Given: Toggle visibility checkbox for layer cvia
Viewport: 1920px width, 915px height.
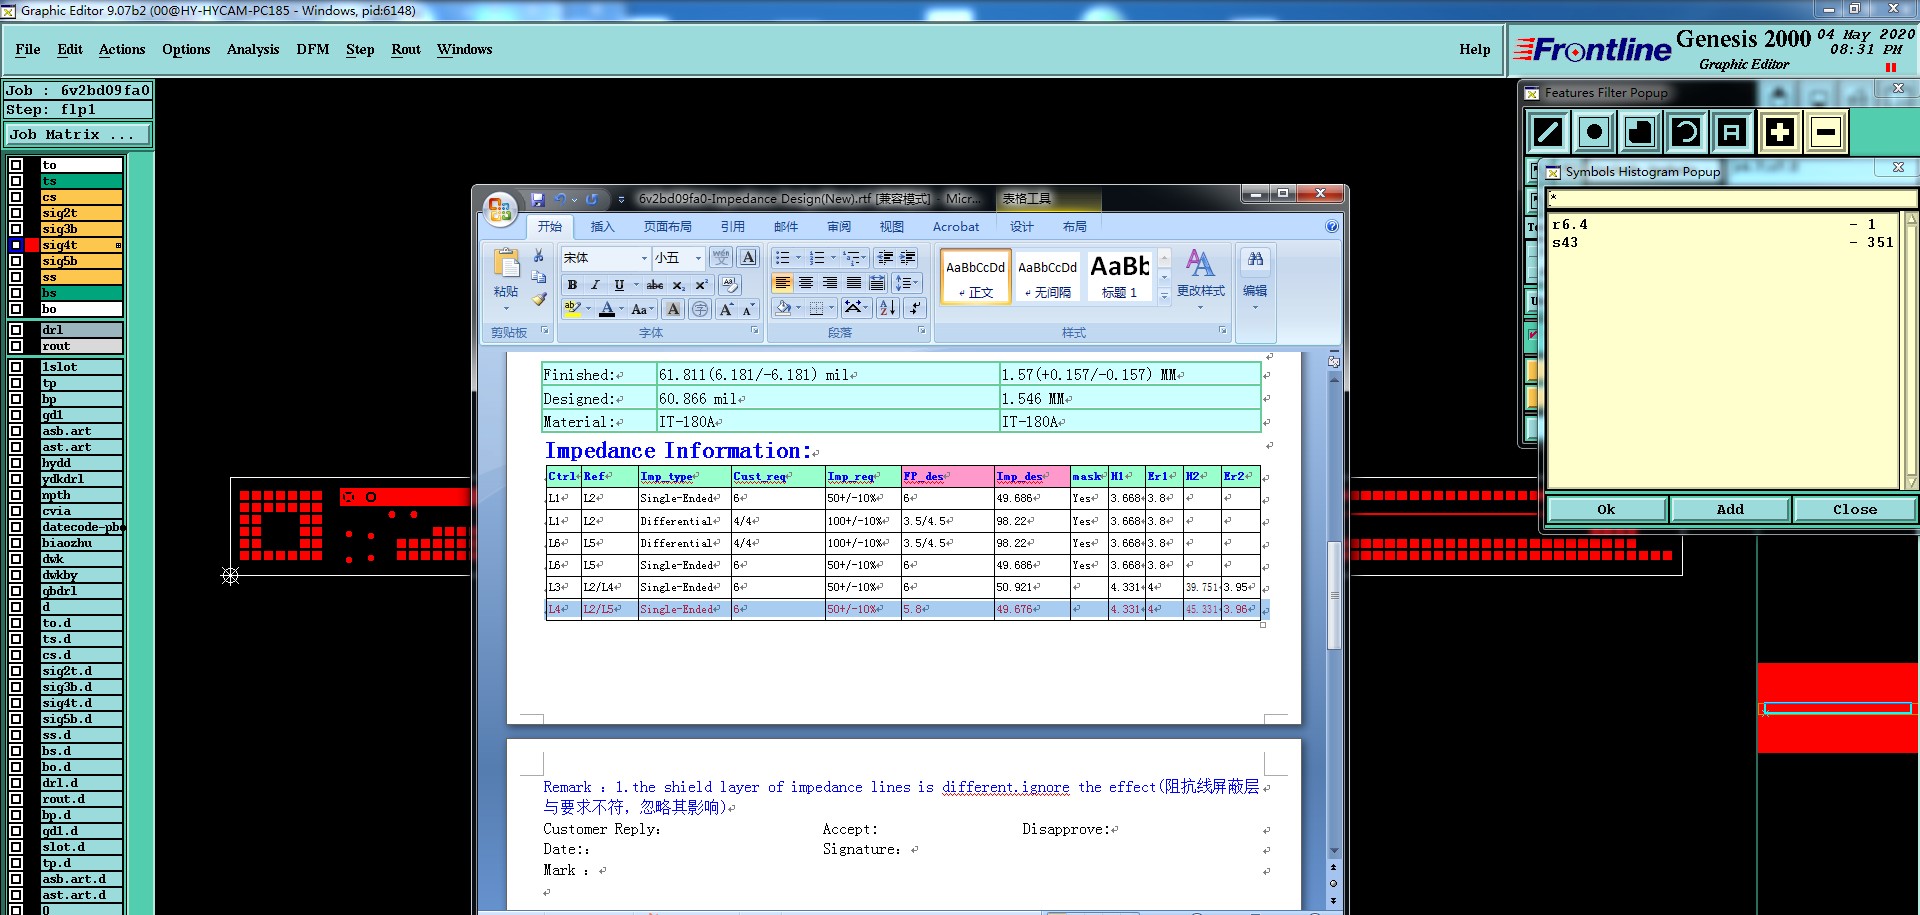Looking at the screenshot, I should coord(16,511).
